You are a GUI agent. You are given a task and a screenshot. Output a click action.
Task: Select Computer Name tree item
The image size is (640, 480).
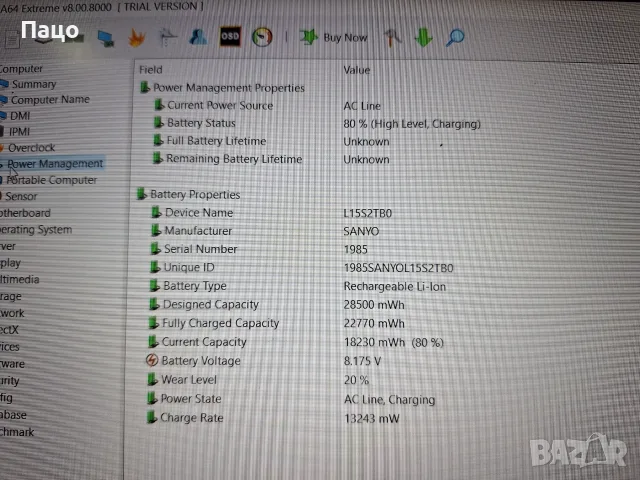pos(50,100)
